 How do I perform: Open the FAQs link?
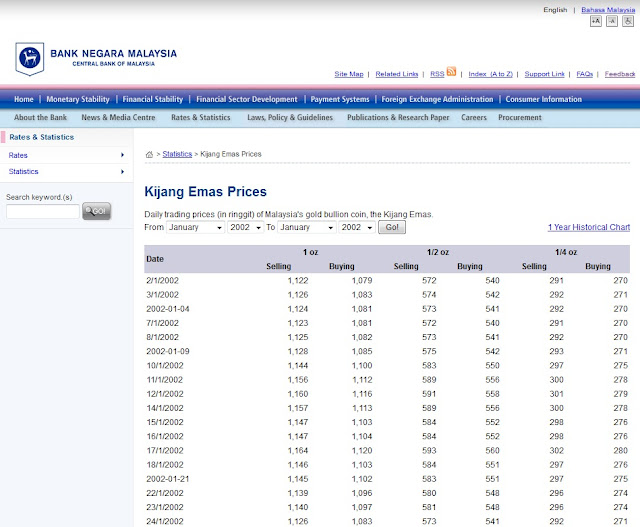click(x=584, y=74)
